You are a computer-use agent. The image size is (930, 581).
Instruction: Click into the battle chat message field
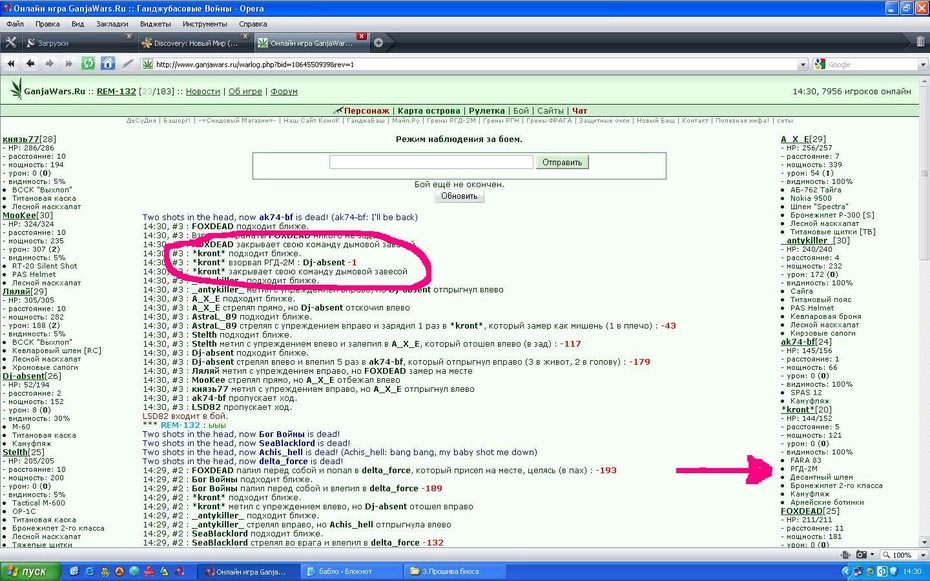431,162
